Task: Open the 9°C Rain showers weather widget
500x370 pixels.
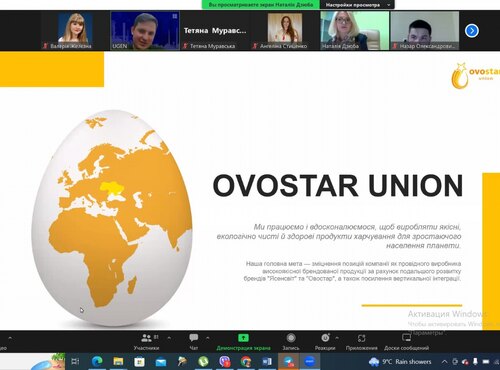Action: tap(400, 362)
